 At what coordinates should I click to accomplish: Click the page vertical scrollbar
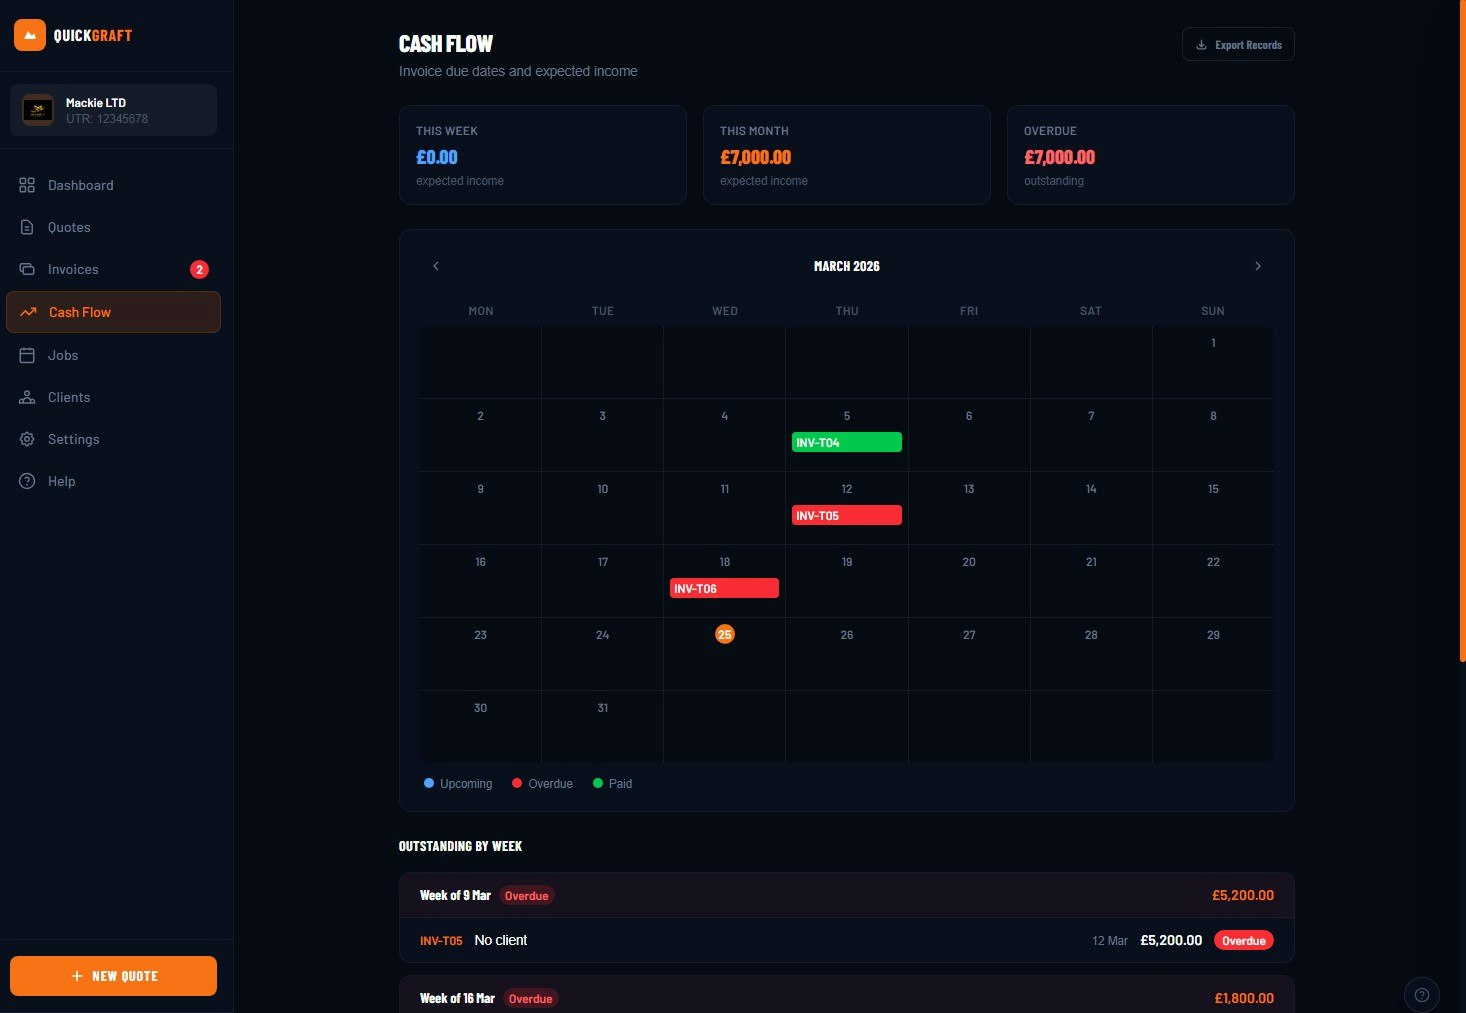(x=1462, y=330)
